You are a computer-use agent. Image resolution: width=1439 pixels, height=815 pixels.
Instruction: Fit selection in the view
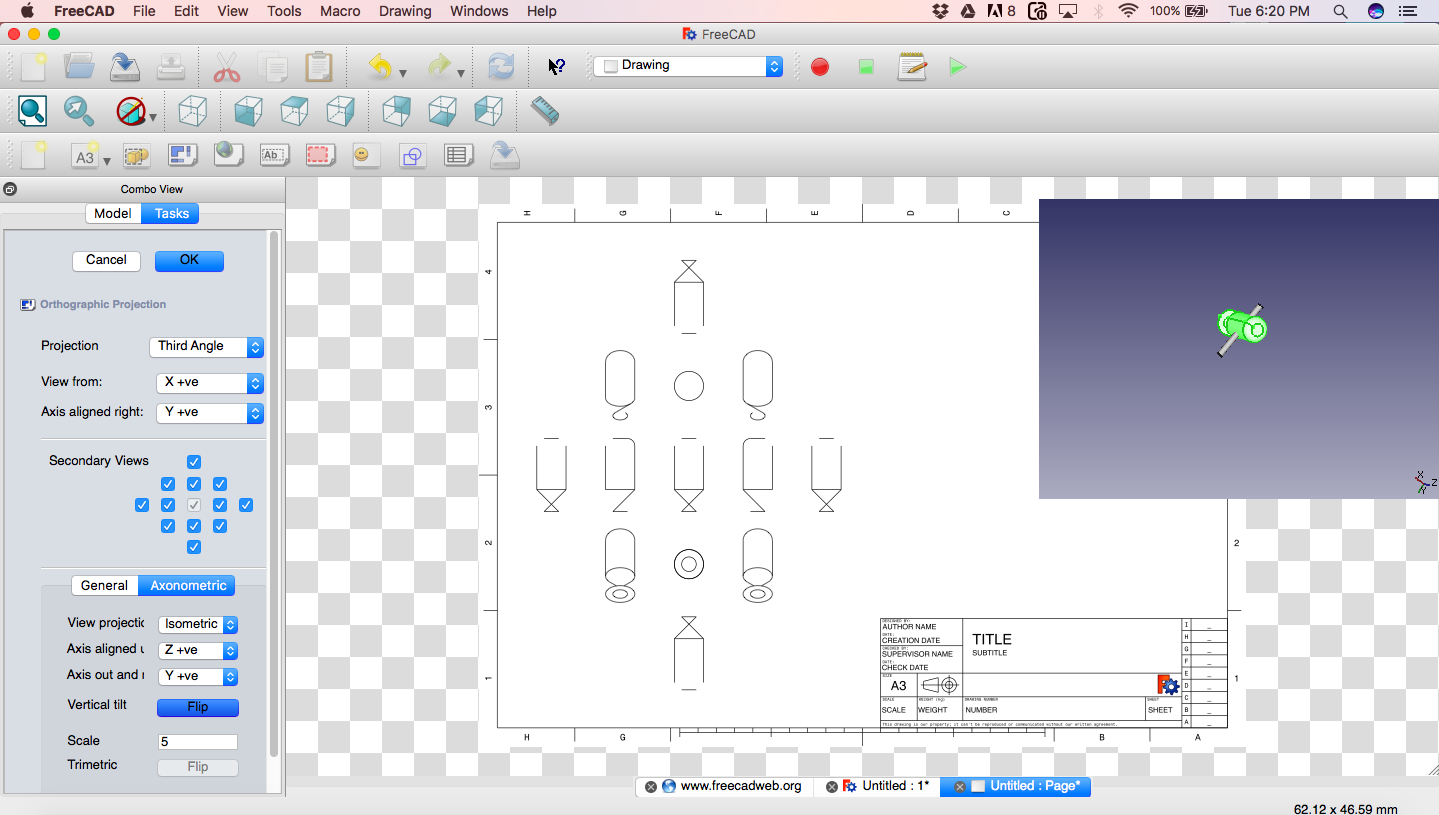click(x=79, y=111)
